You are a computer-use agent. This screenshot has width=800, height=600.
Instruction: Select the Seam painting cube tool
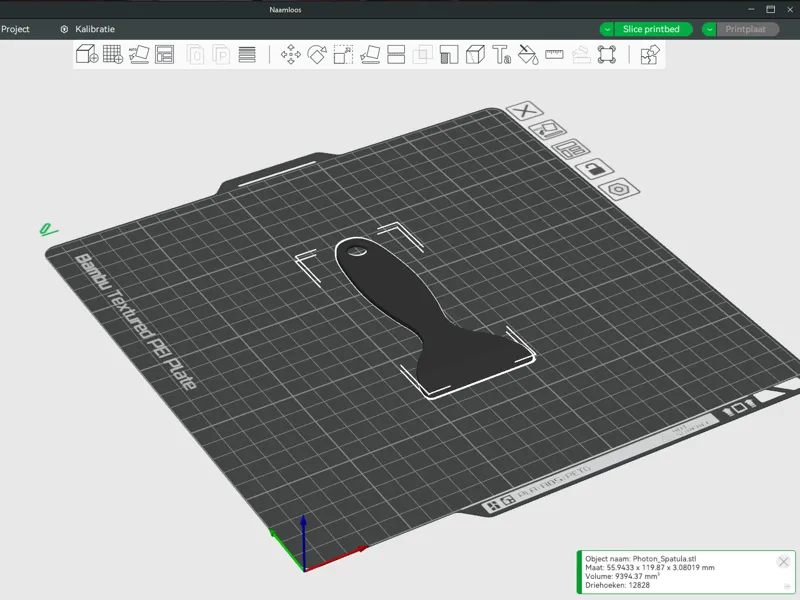pyautogui.click(x=475, y=55)
